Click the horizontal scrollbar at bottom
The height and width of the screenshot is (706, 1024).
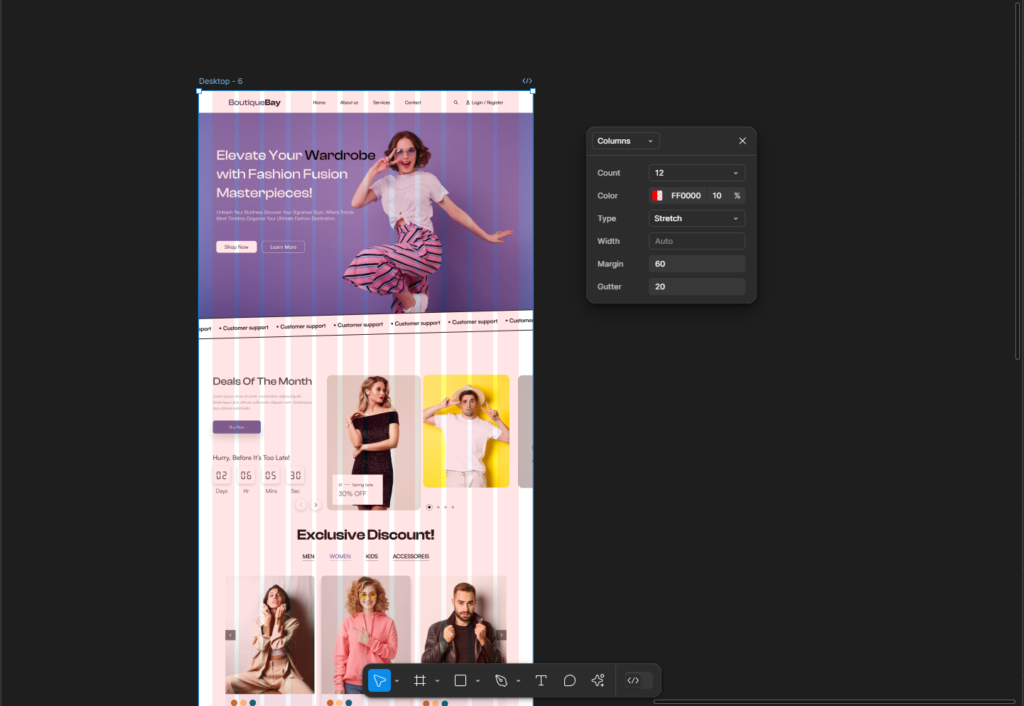(834, 701)
